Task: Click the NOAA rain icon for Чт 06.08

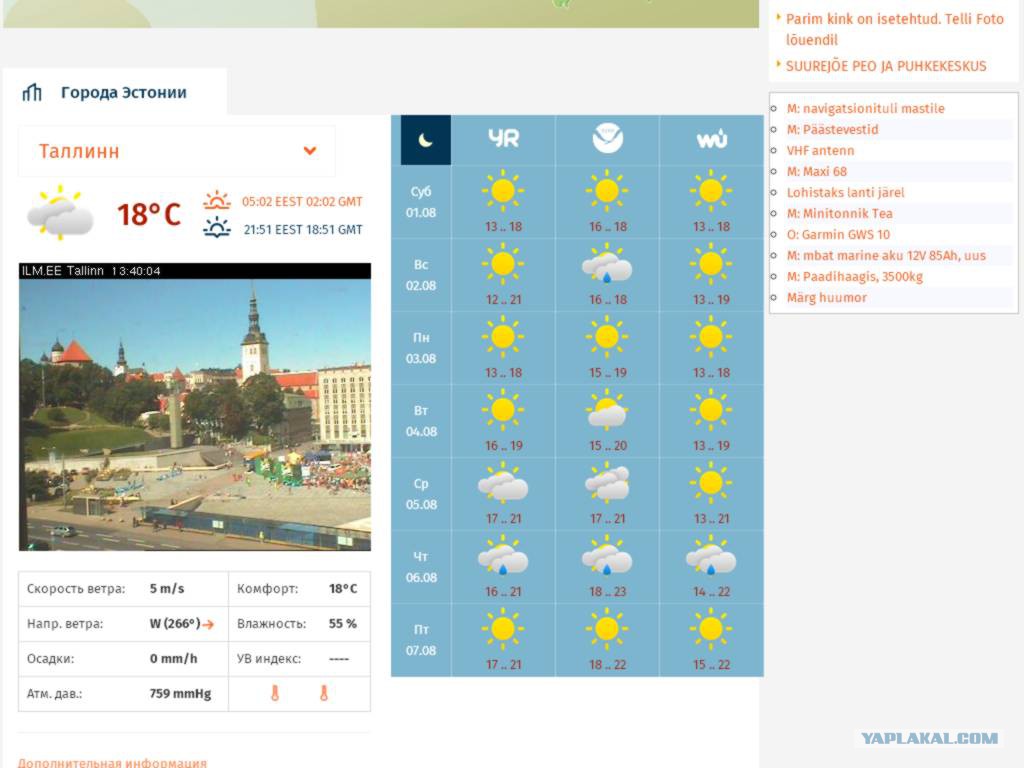Action: tap(607, 556)
